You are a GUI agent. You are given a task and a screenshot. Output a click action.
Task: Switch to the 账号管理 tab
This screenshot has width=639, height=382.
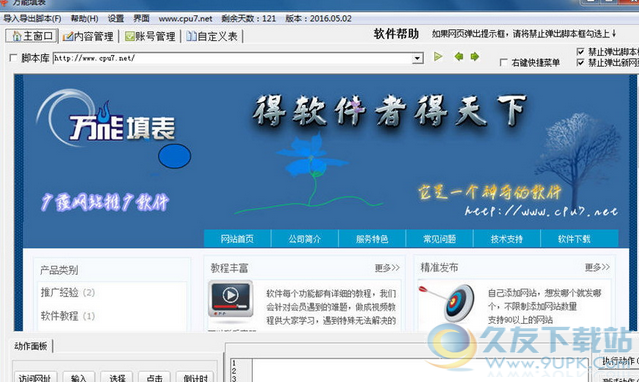click(150, 36)
